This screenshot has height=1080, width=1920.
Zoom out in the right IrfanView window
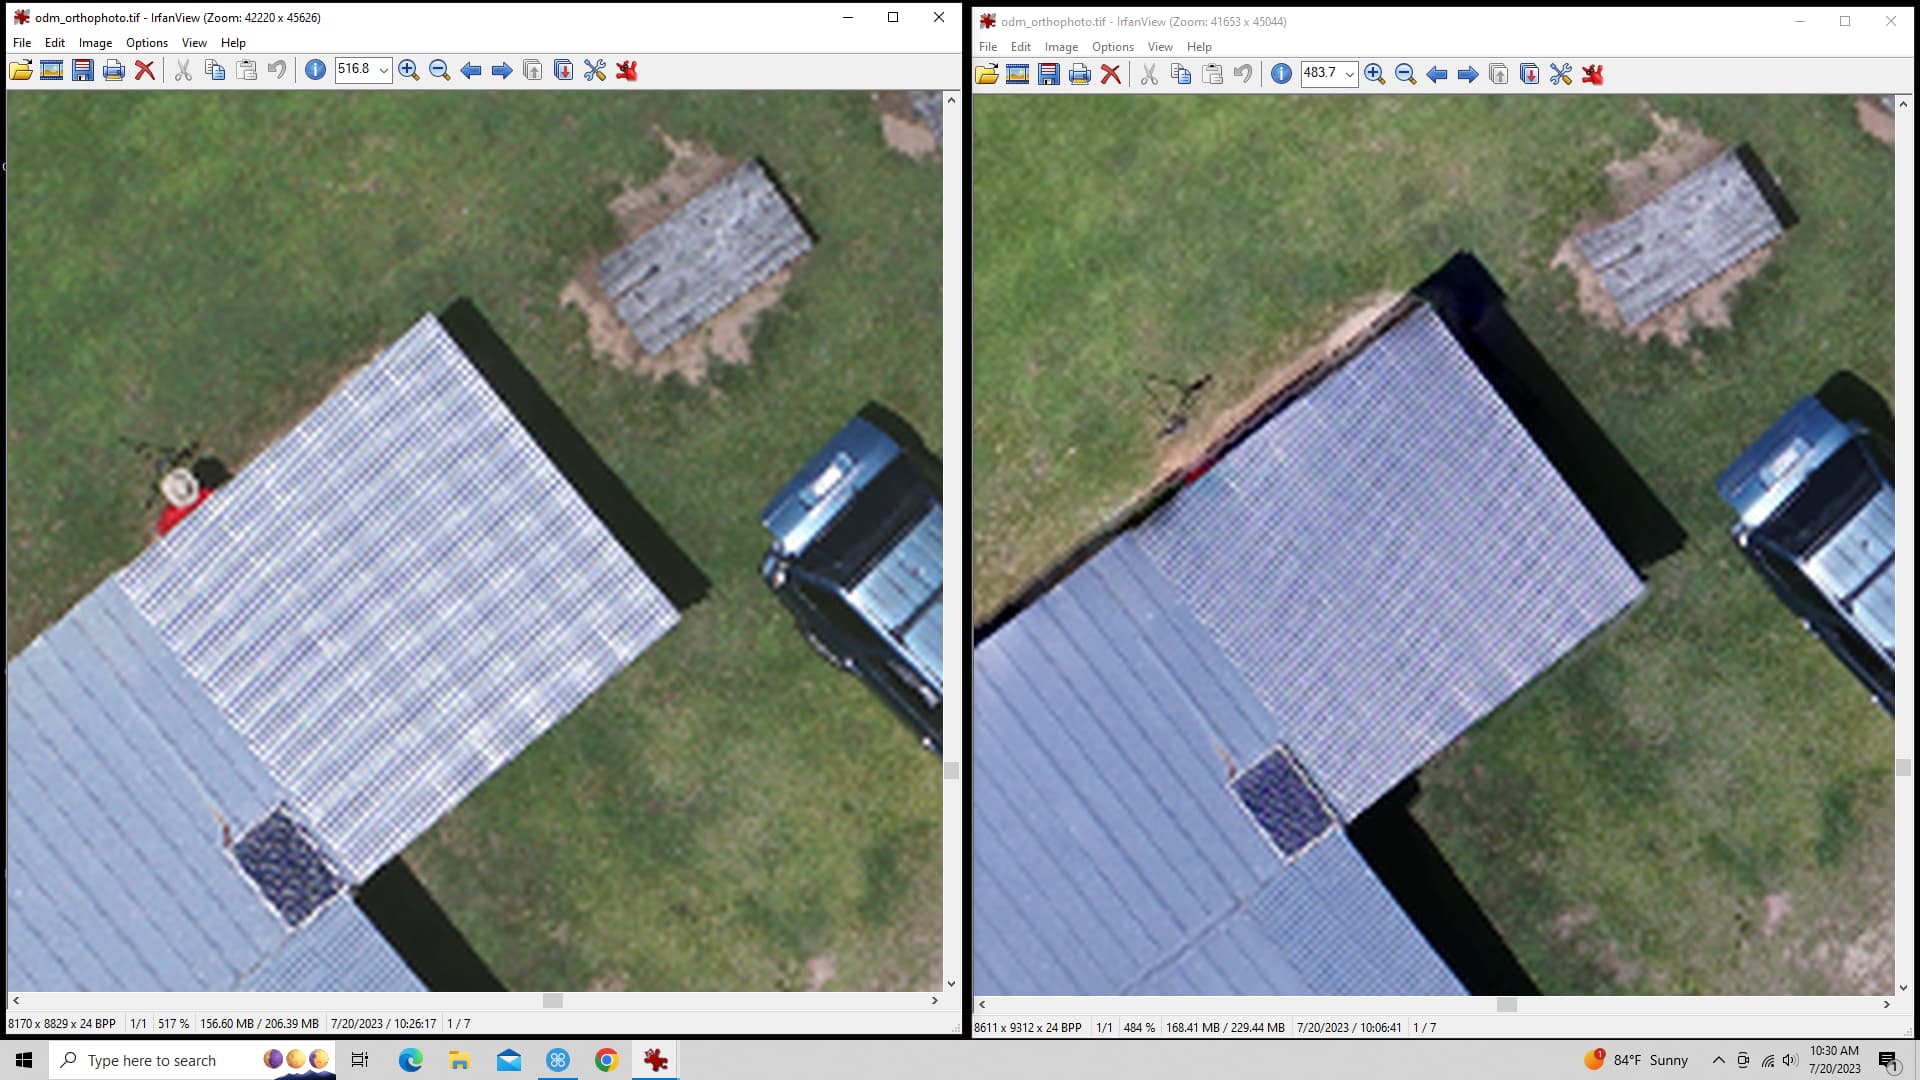(x=1405, y=74)
